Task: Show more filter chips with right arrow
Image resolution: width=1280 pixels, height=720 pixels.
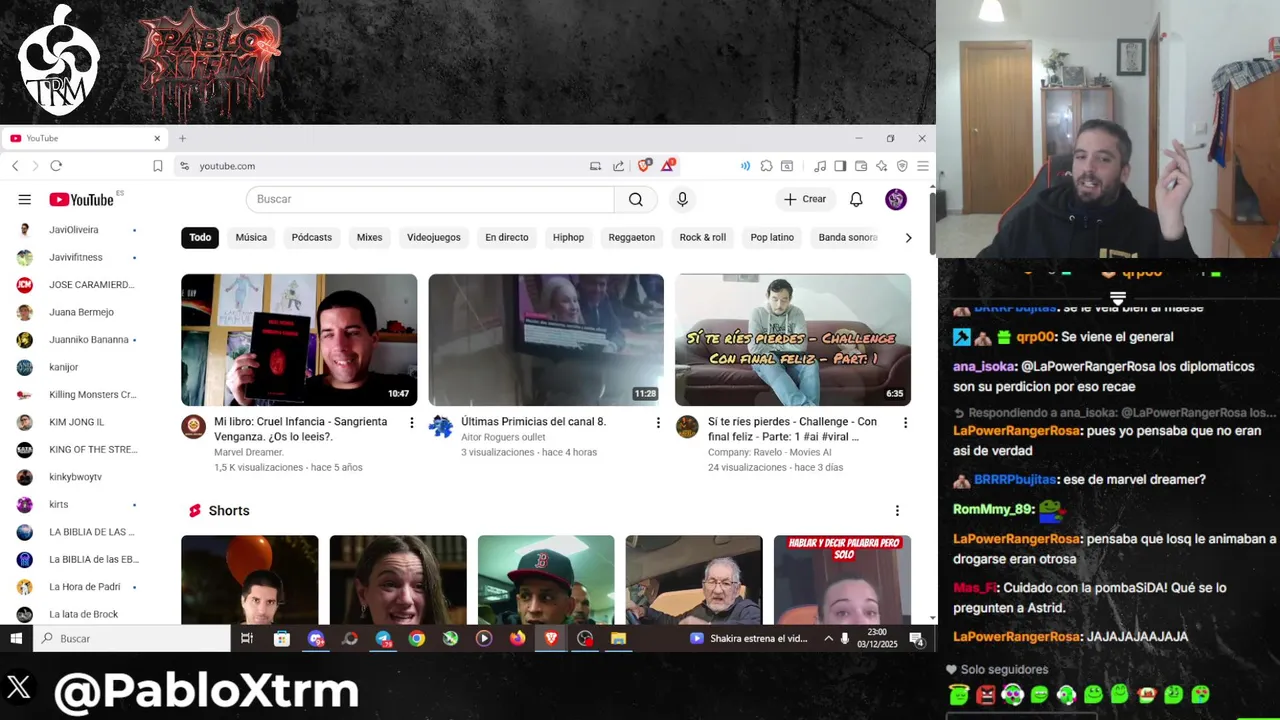Action: coord(908,238)
